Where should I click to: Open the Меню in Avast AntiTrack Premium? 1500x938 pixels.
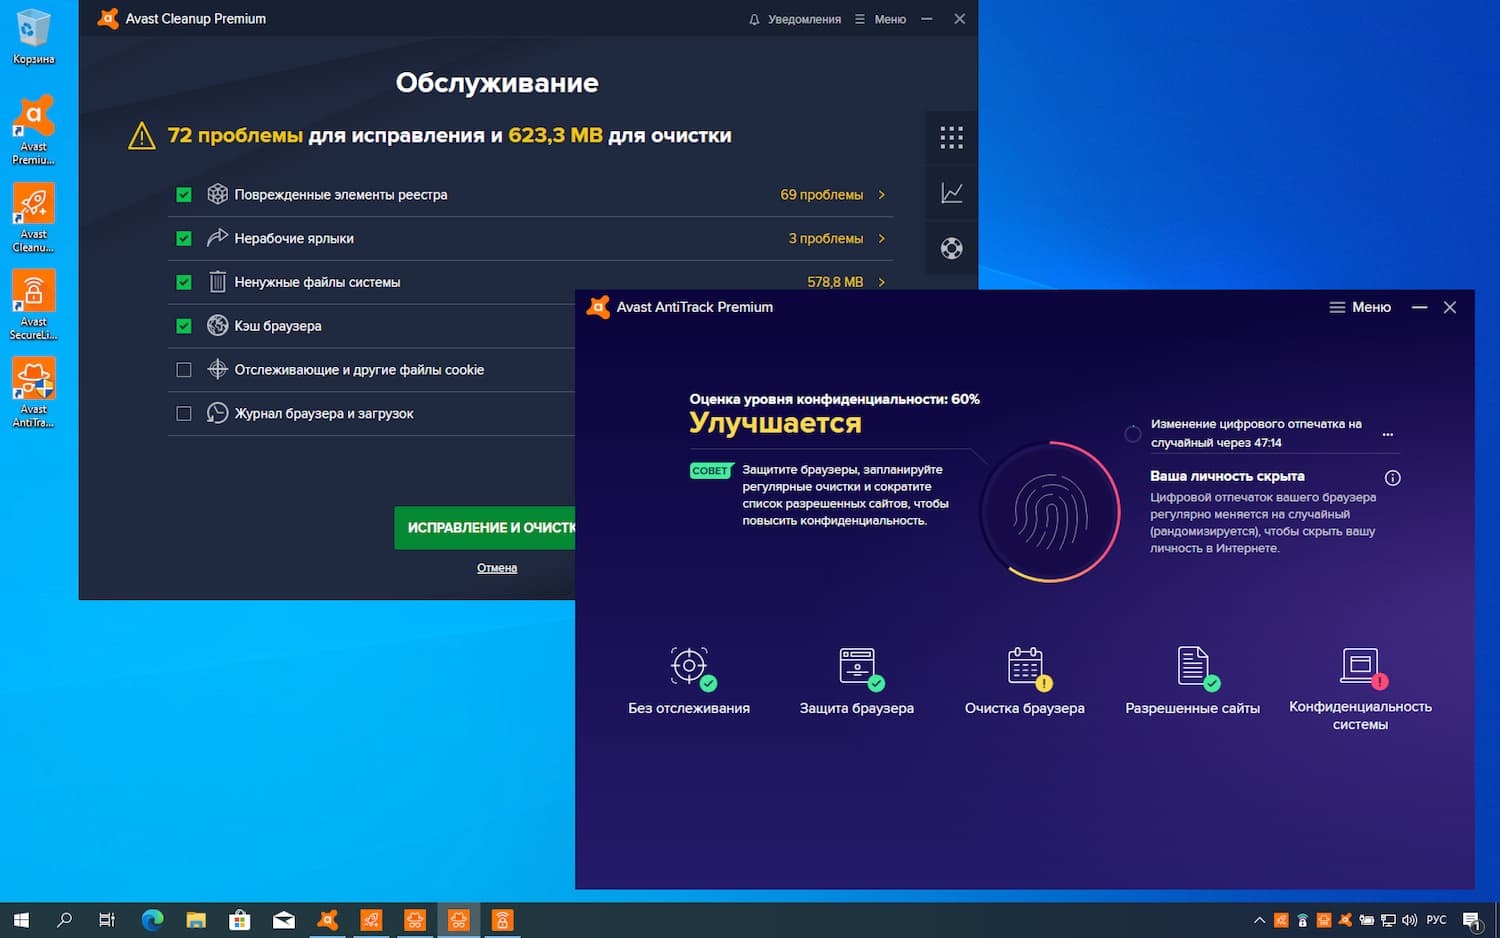[x=1360, y=307]
